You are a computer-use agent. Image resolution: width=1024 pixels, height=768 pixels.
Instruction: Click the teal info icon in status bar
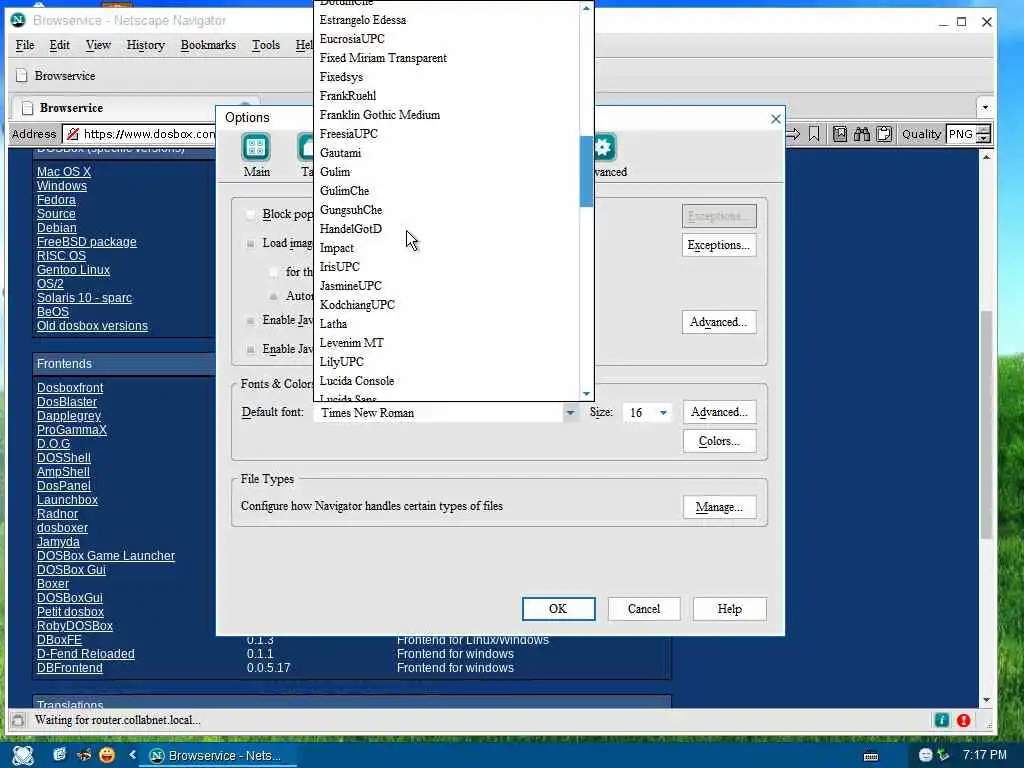[x=941, y=720]
